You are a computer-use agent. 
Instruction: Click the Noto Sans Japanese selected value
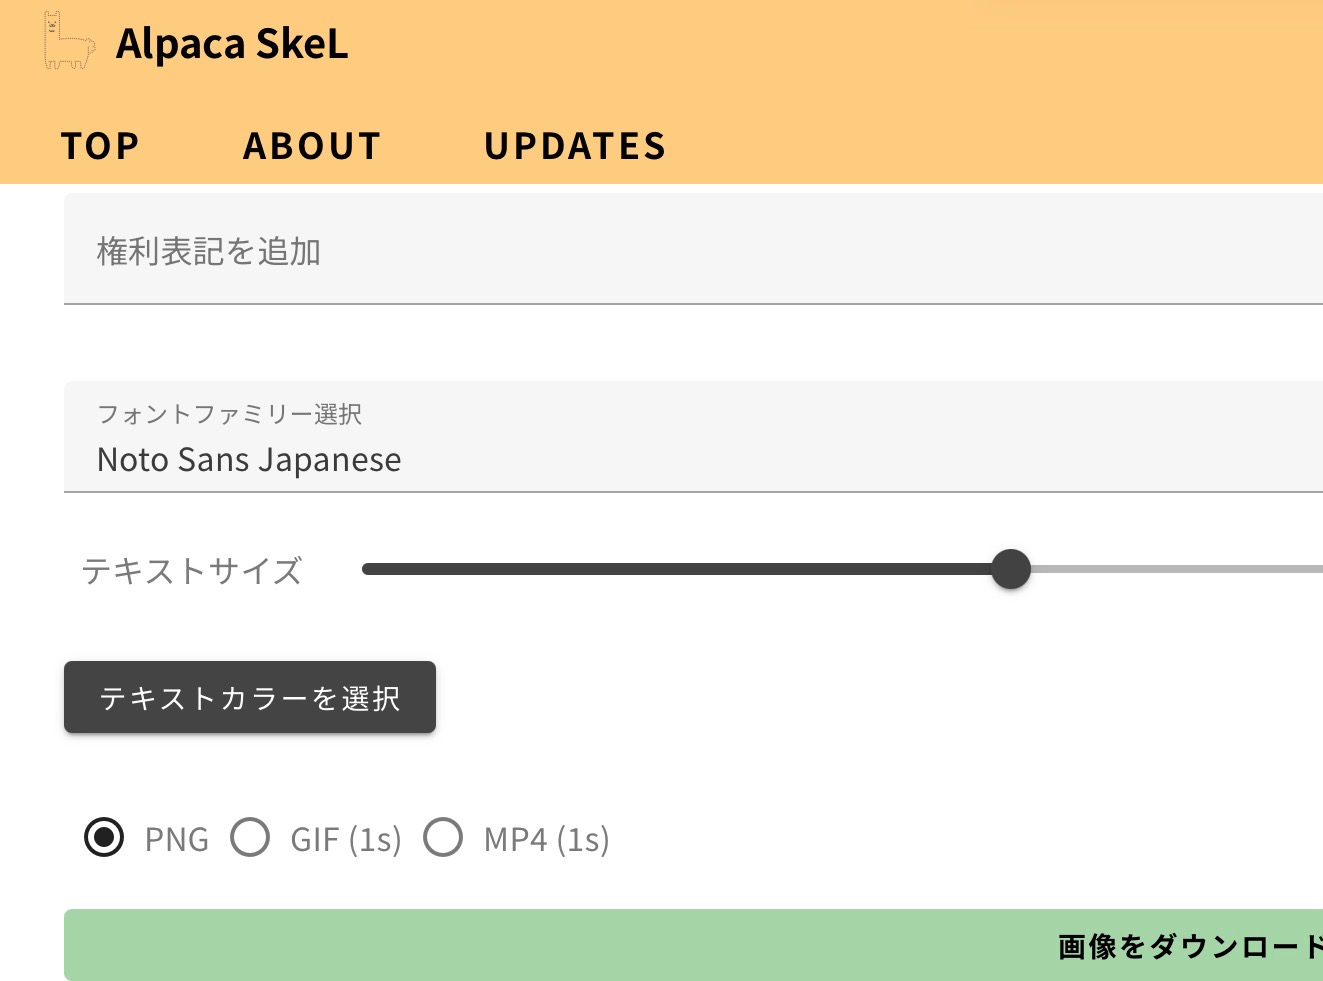[249, 460]
